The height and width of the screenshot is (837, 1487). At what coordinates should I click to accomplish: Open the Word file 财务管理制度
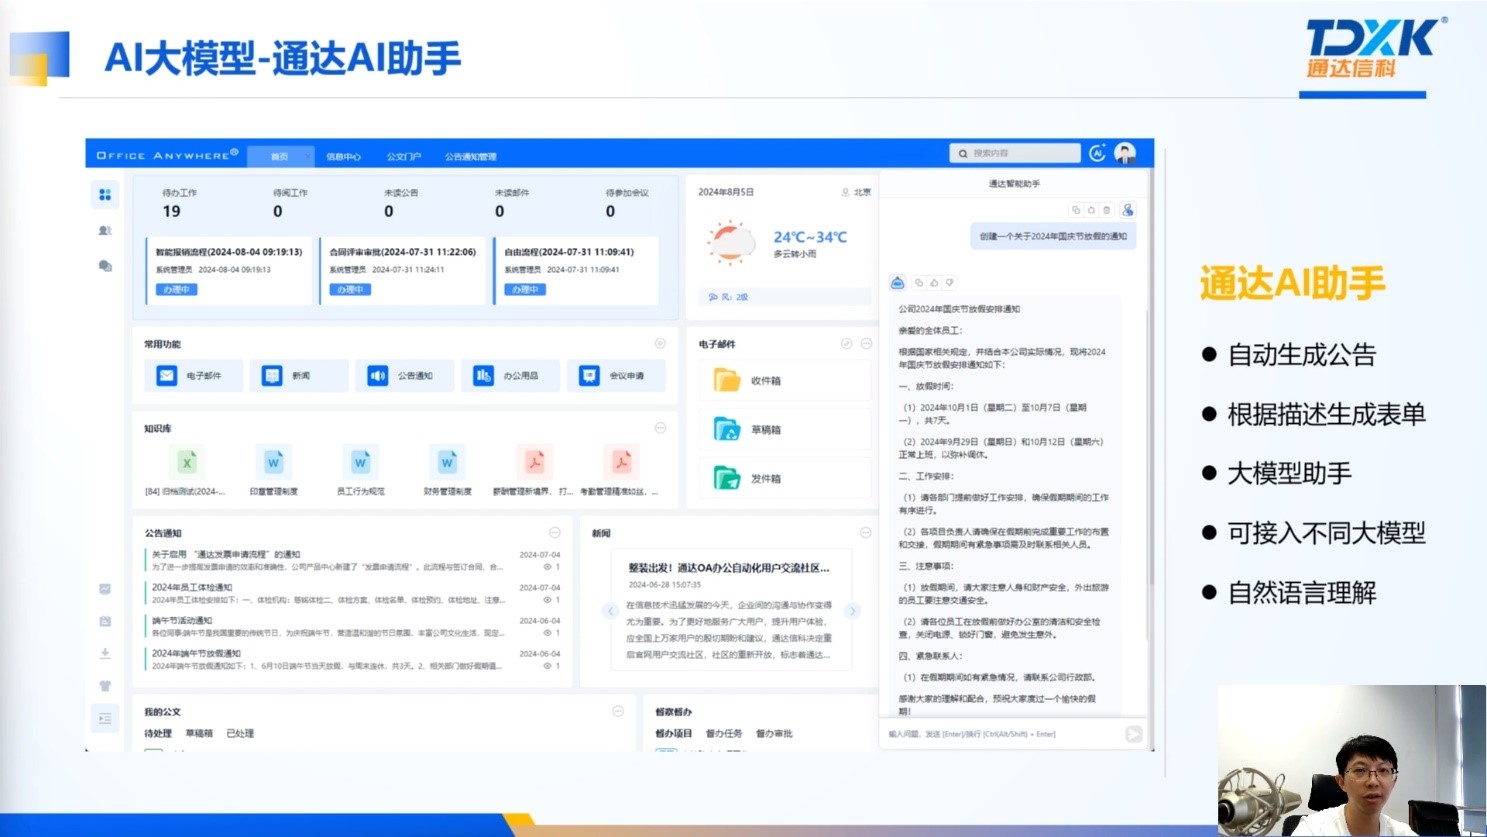click(x=447, y=471)
